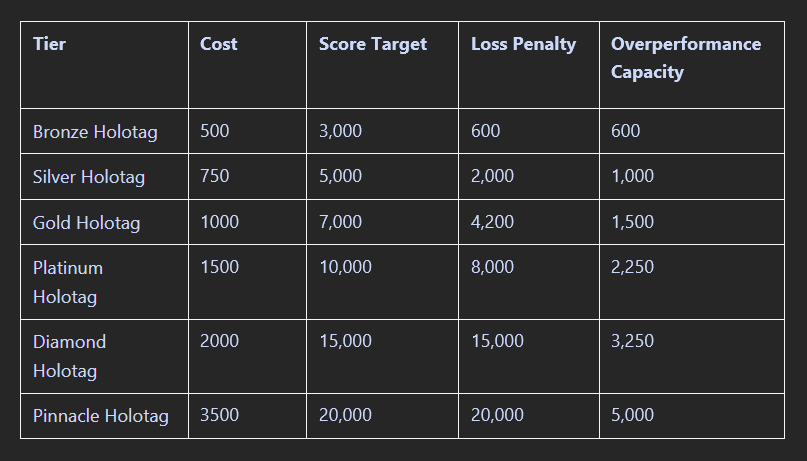This screenshot has height=461, width=807.
Task: Click the Gold loss penalty 4,200
Action: 492,222
